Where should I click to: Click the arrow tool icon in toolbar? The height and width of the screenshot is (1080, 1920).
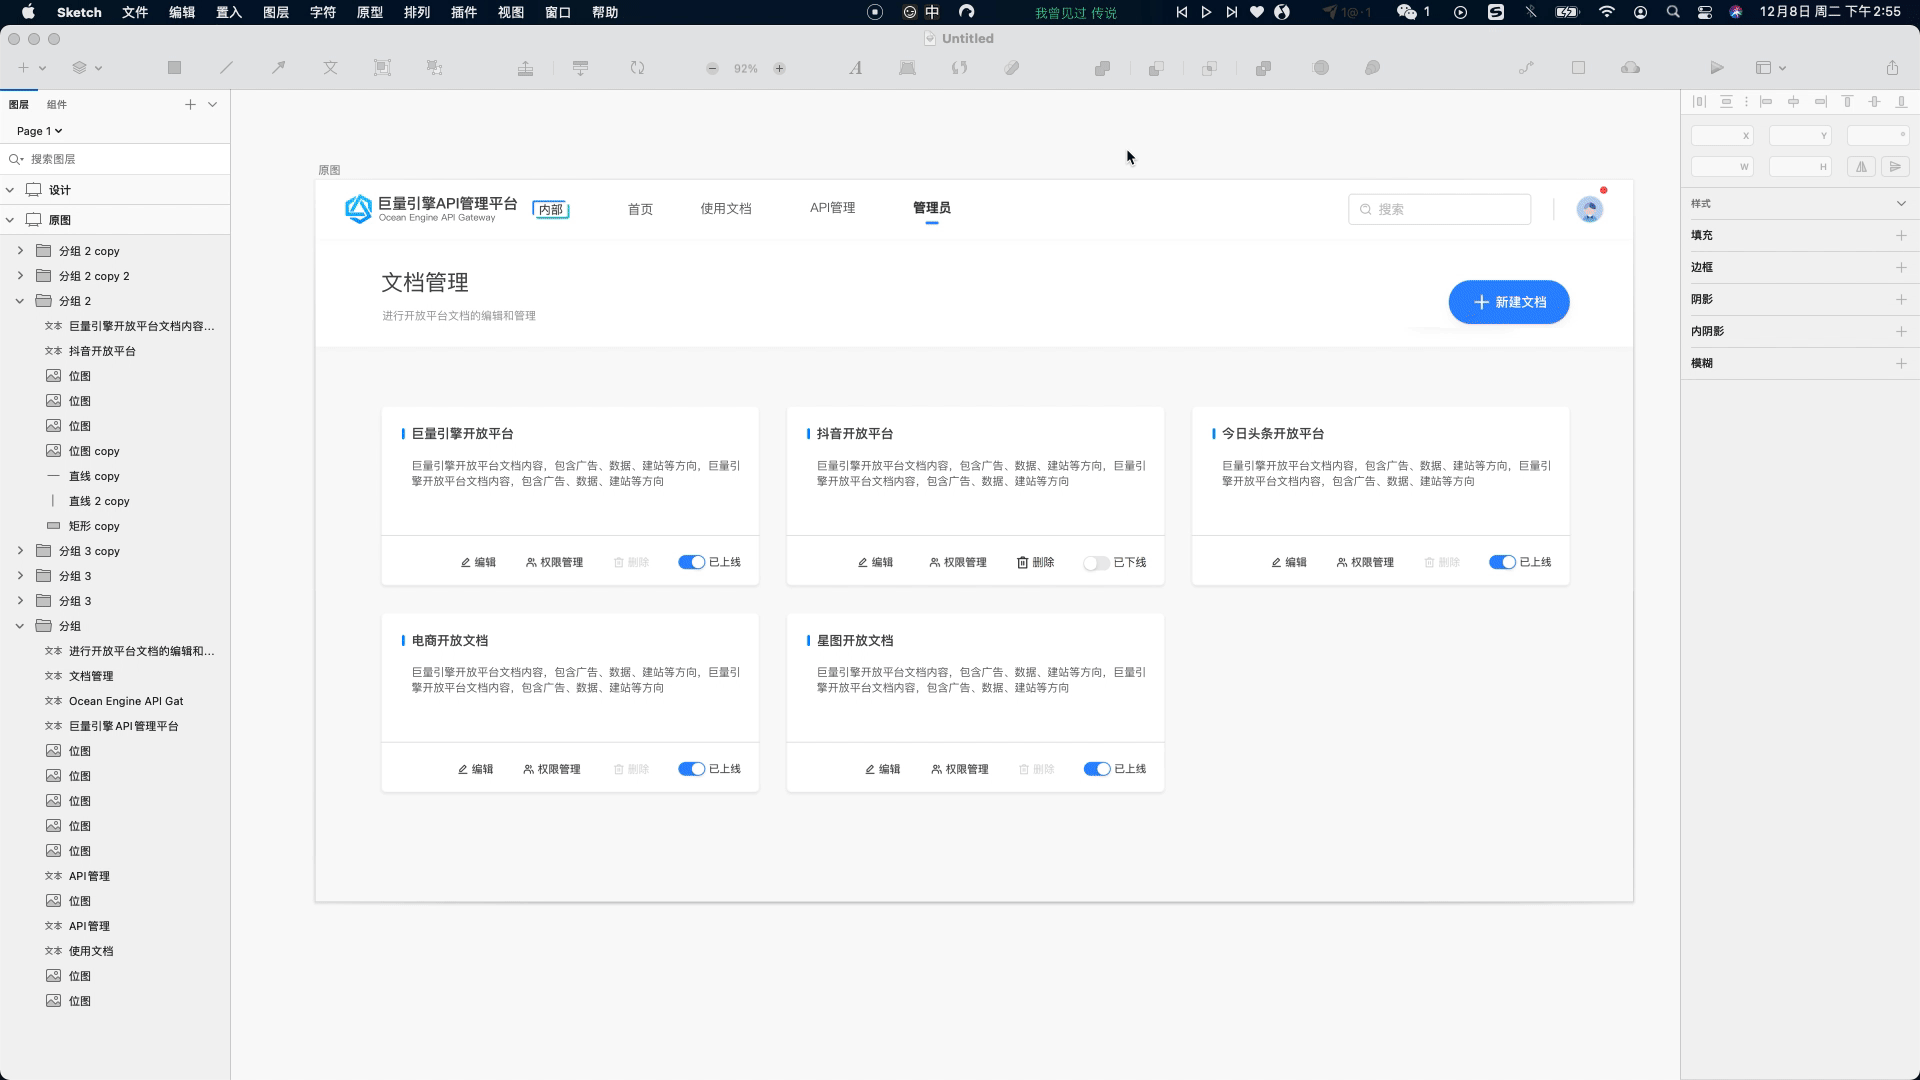[x=278, y=68]
